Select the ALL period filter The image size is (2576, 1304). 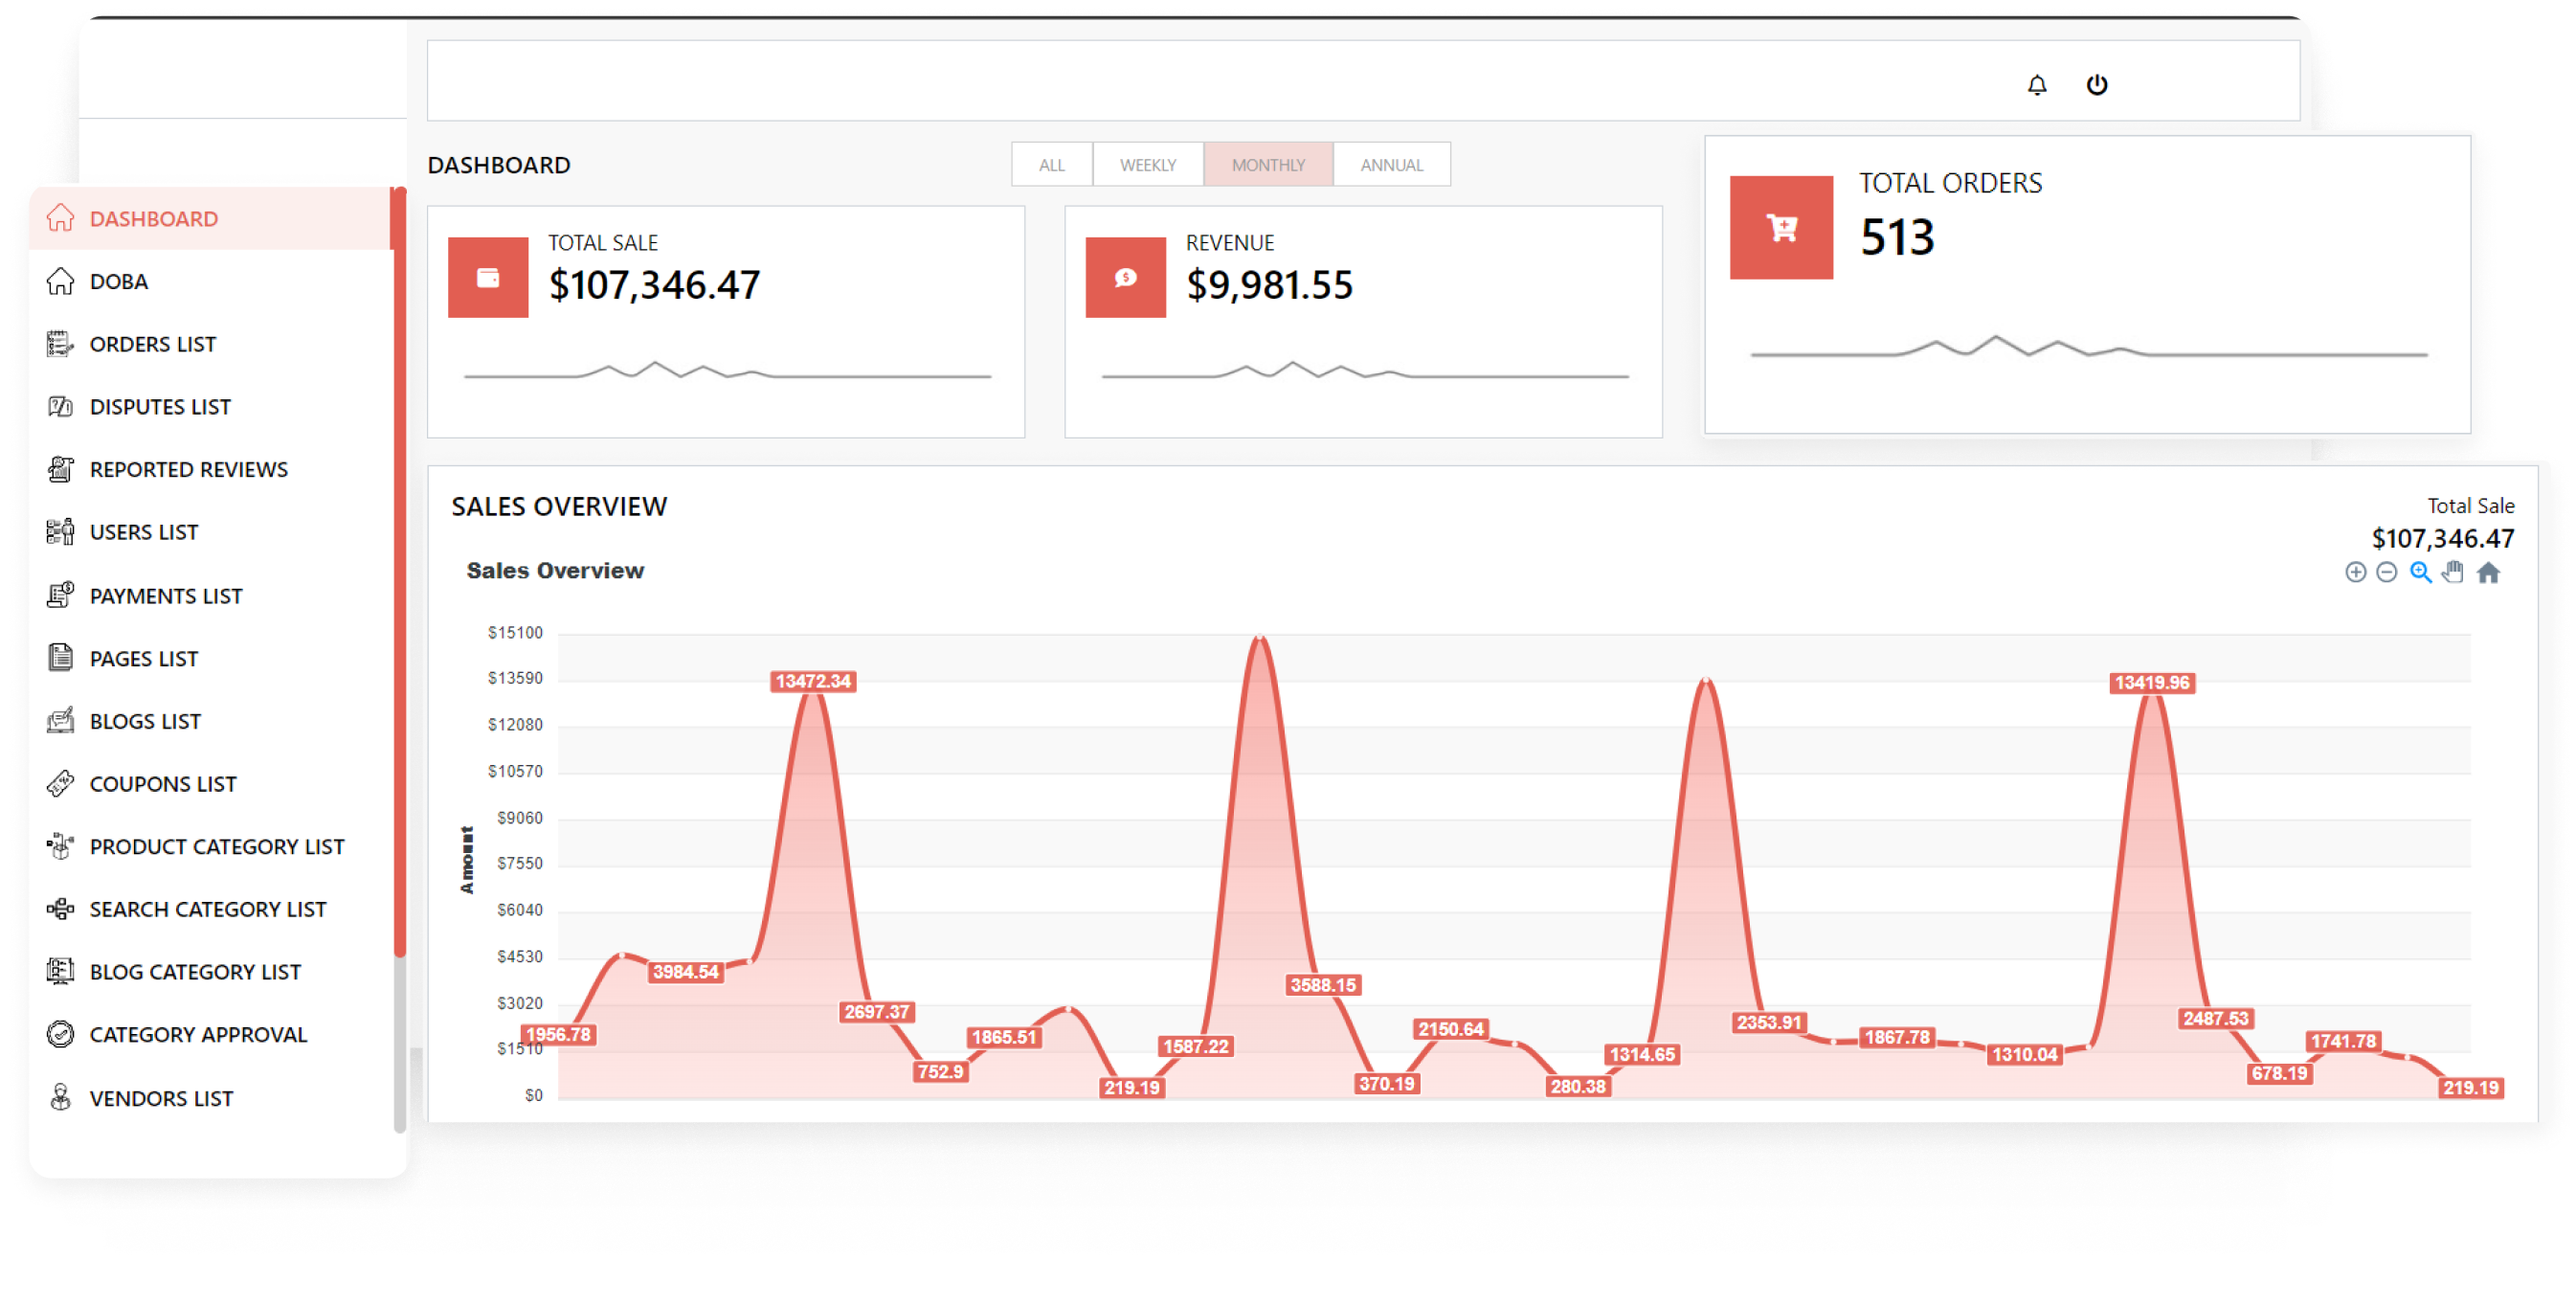click(1052, 165)
